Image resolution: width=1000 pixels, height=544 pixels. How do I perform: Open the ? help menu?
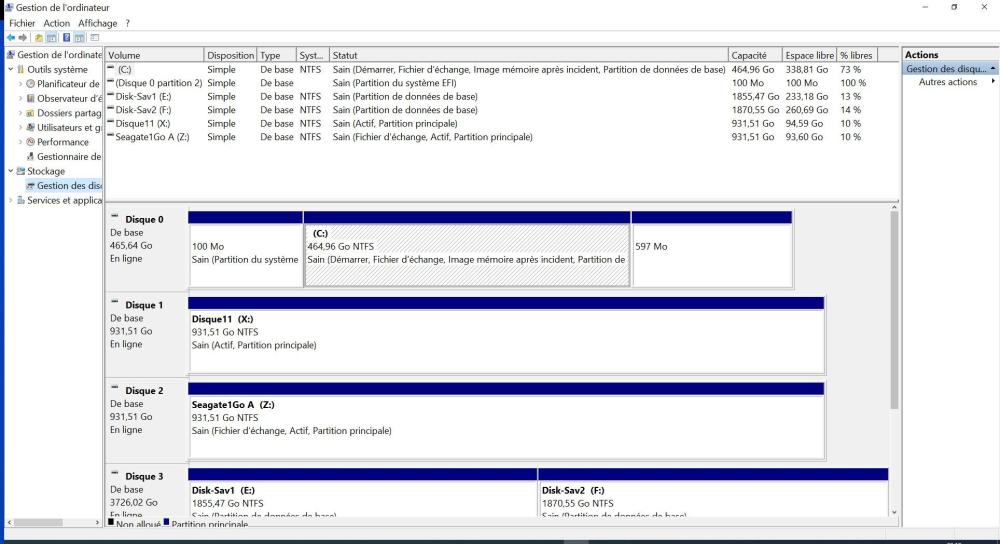[128, 23]
